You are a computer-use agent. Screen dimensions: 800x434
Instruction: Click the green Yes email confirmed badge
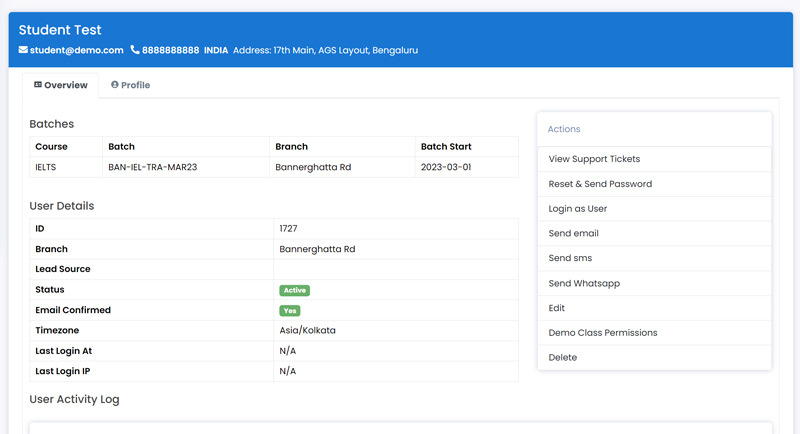click(x=290, y=311)
